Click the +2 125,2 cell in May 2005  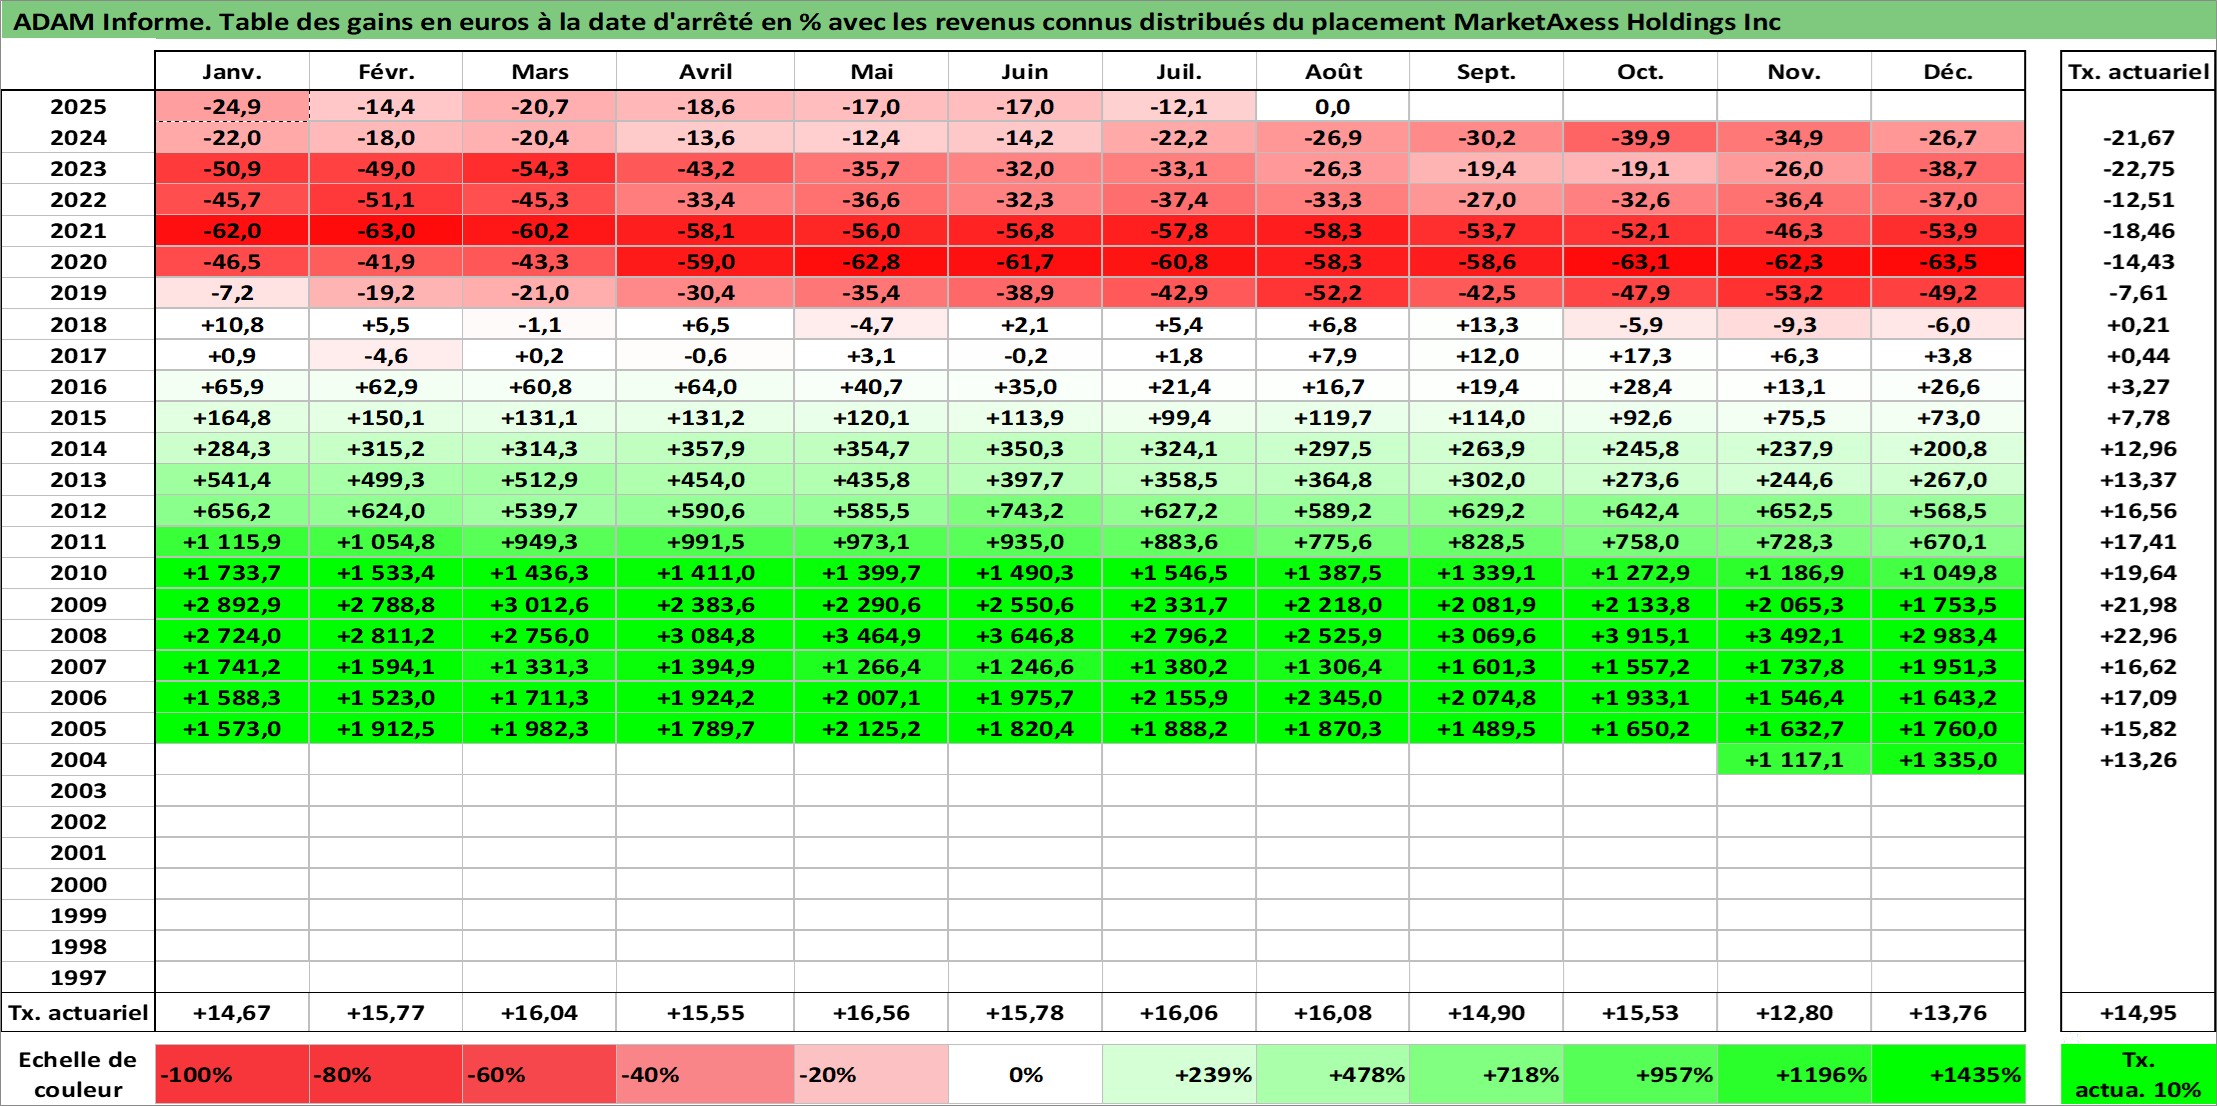click(872, 728)
